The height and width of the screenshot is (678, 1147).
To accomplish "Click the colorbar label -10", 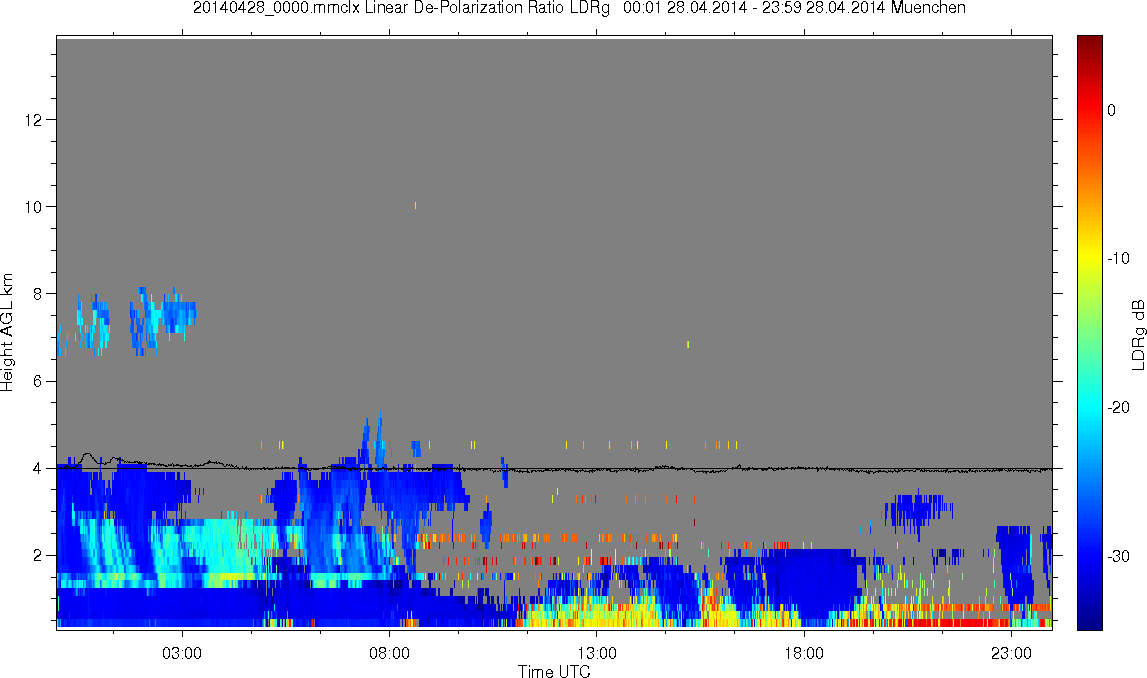I will [x=1118, y=258].
